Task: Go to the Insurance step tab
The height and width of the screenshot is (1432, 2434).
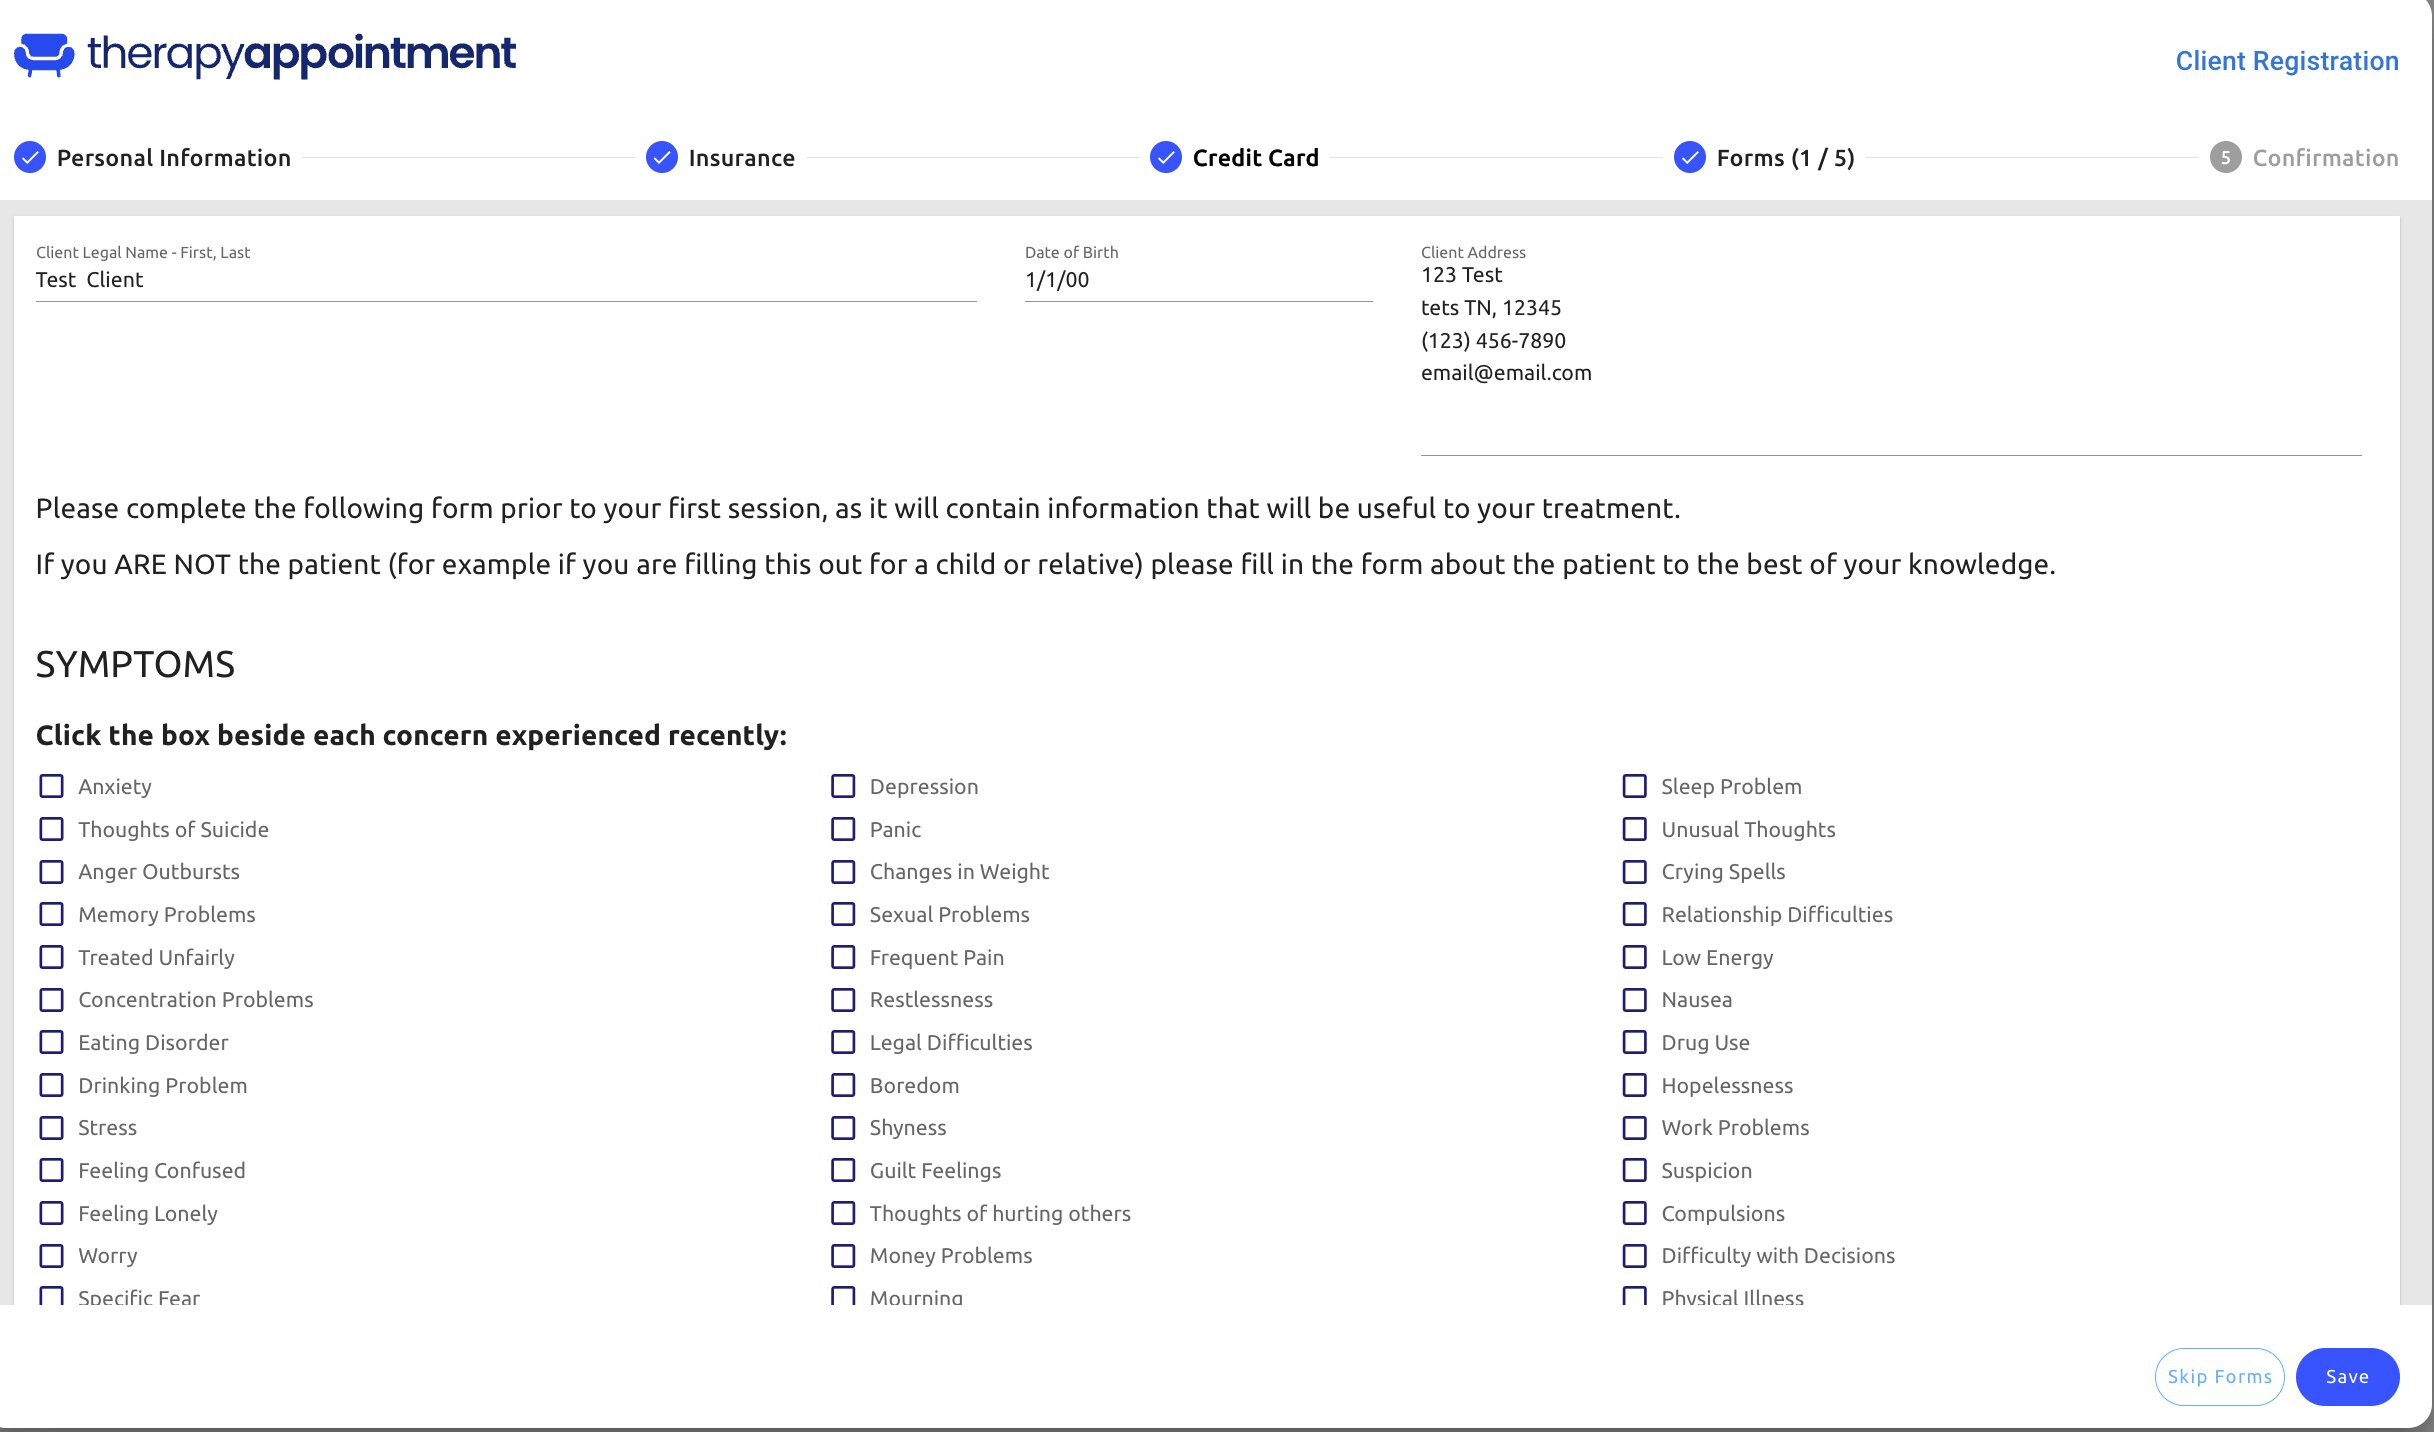Action: [740, 158]
